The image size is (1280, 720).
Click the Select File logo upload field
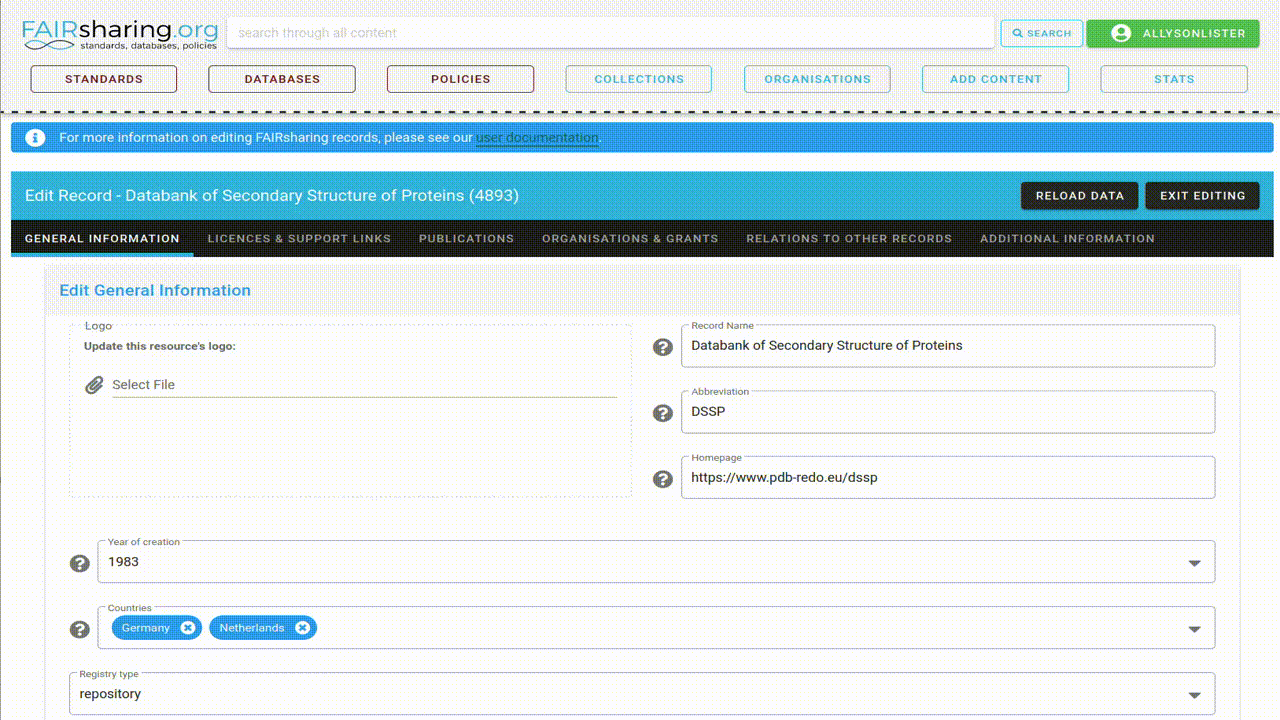[x=364, y=385]
